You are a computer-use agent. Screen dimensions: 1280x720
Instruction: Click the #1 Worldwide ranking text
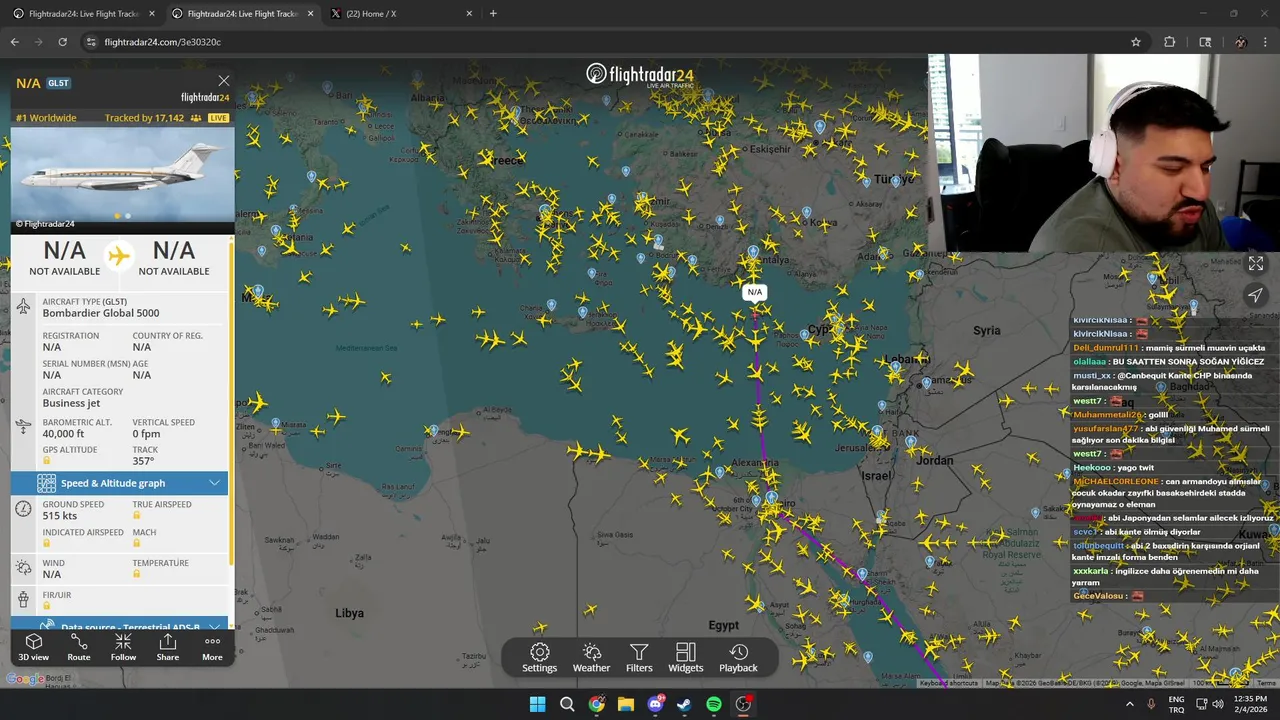(x=46, y=118)
